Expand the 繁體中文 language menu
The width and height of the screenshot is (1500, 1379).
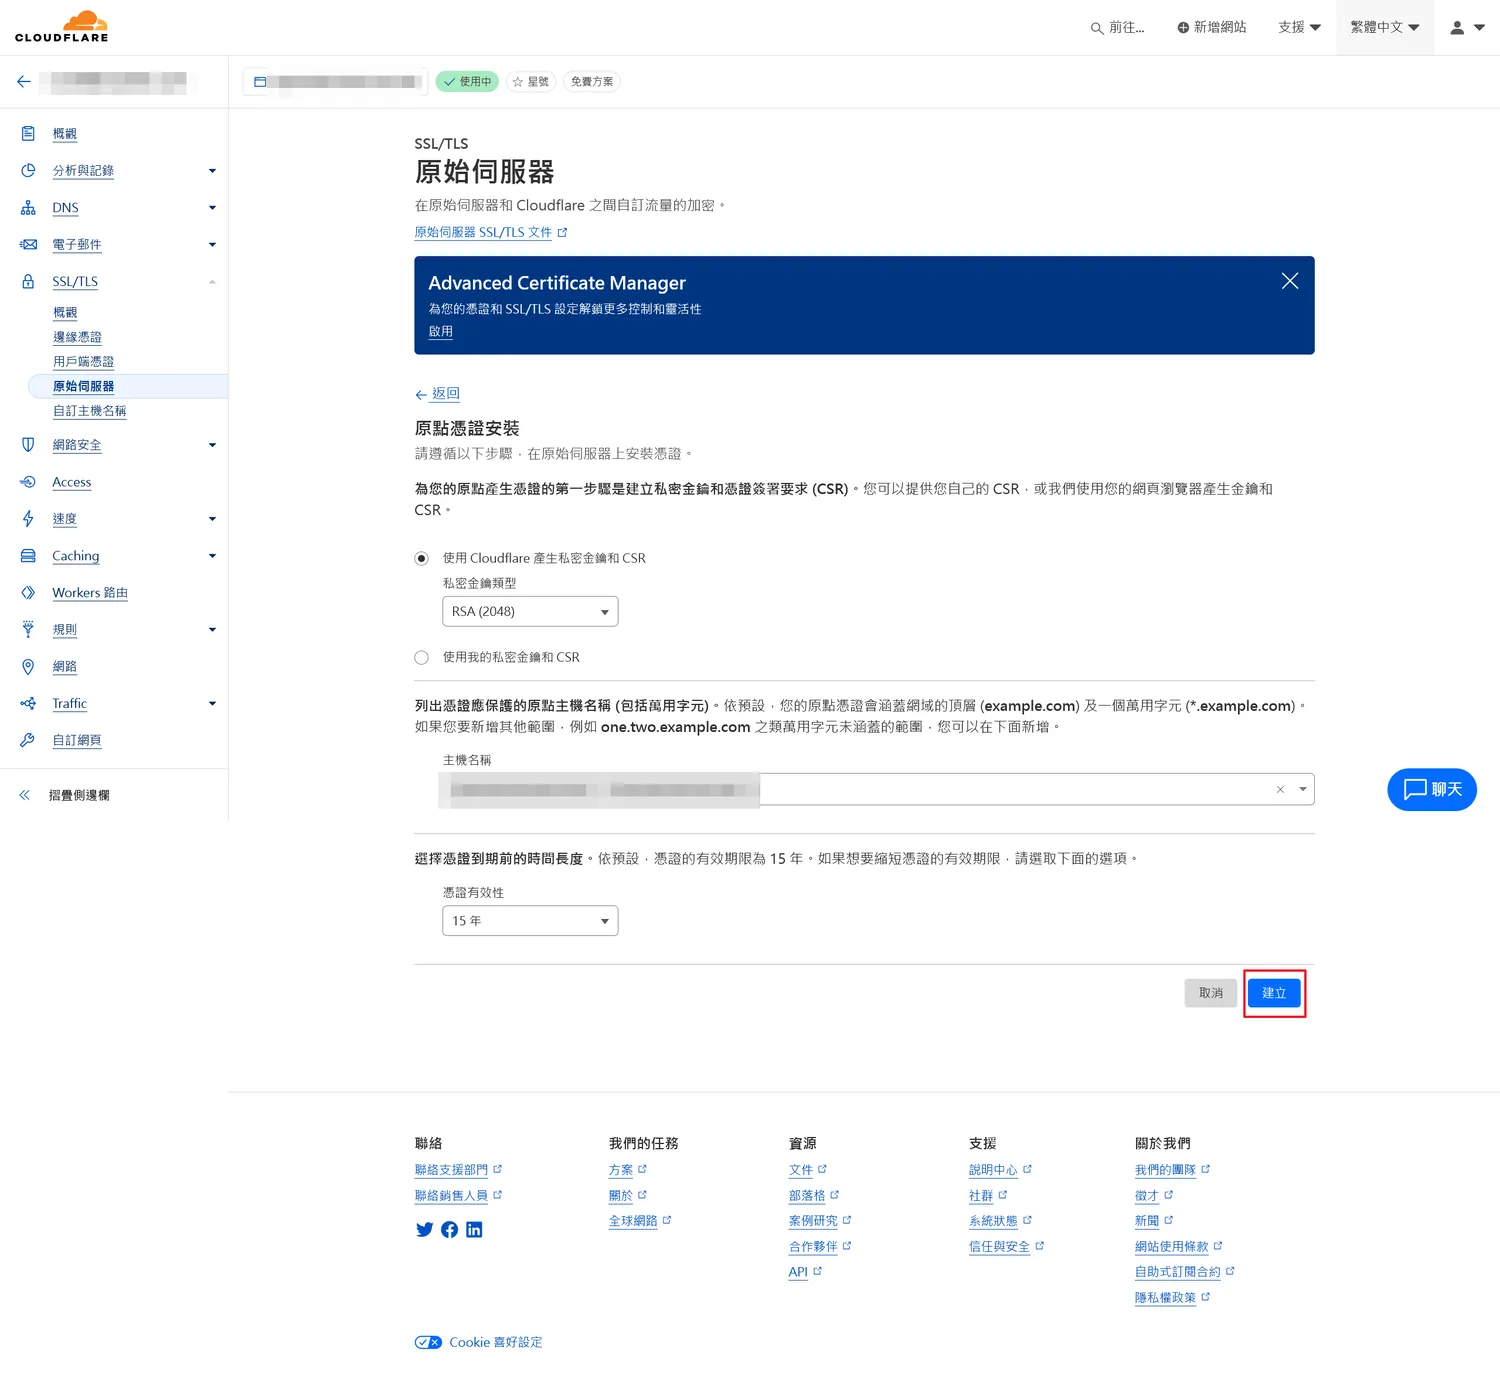tap(1384, 28)
